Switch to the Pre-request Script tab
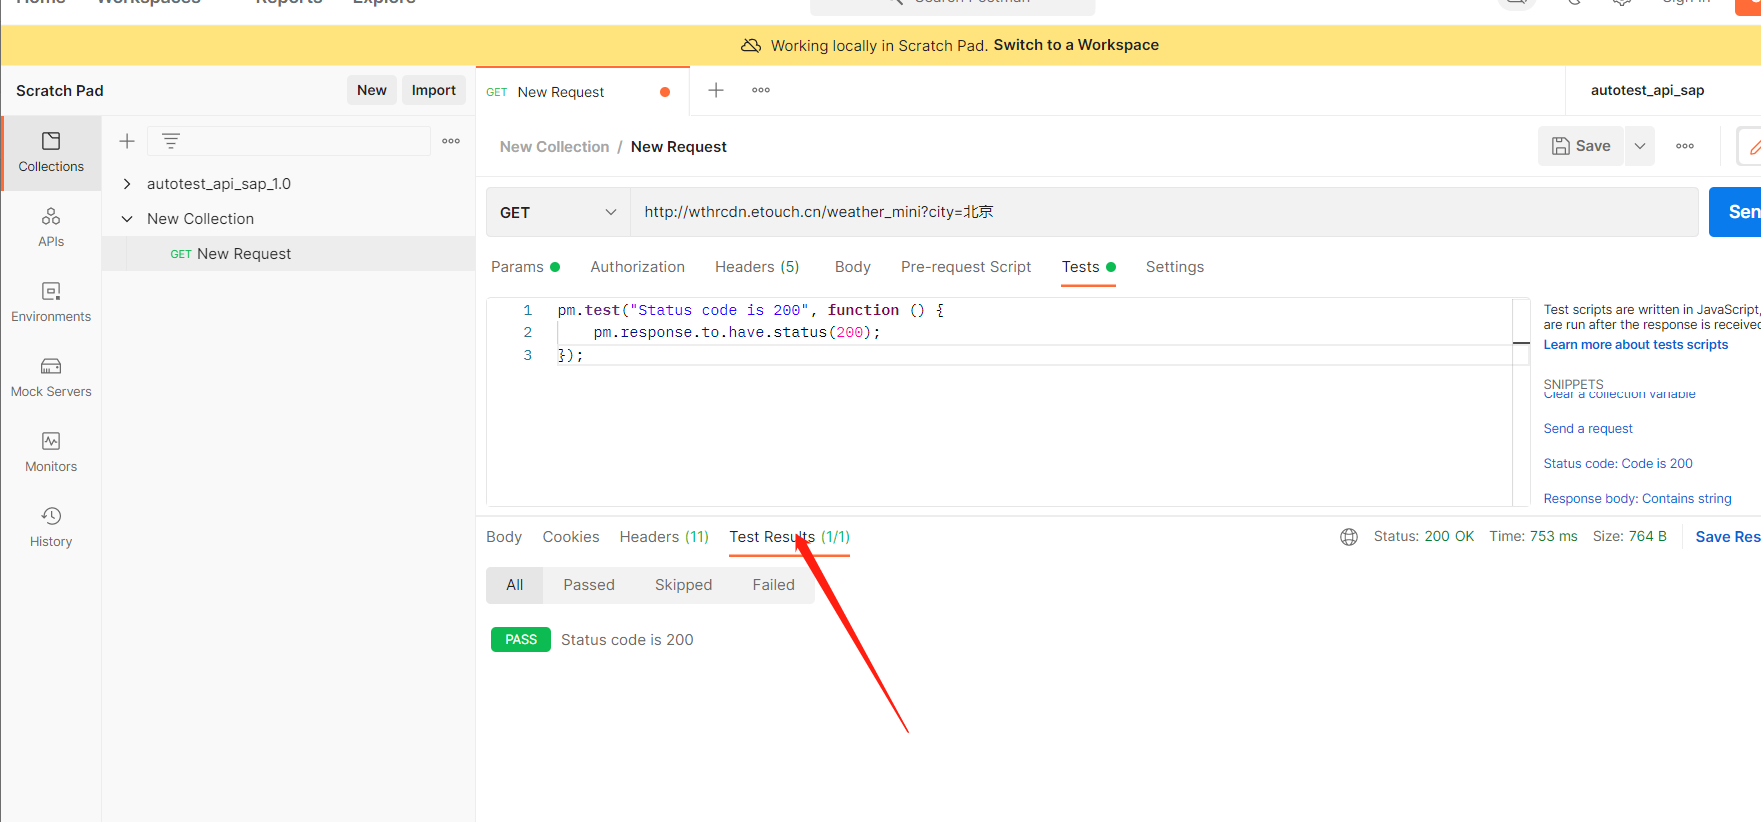The width and height of the screenshot is (1761, 822). pyautogui.click(x=966, y=267)
